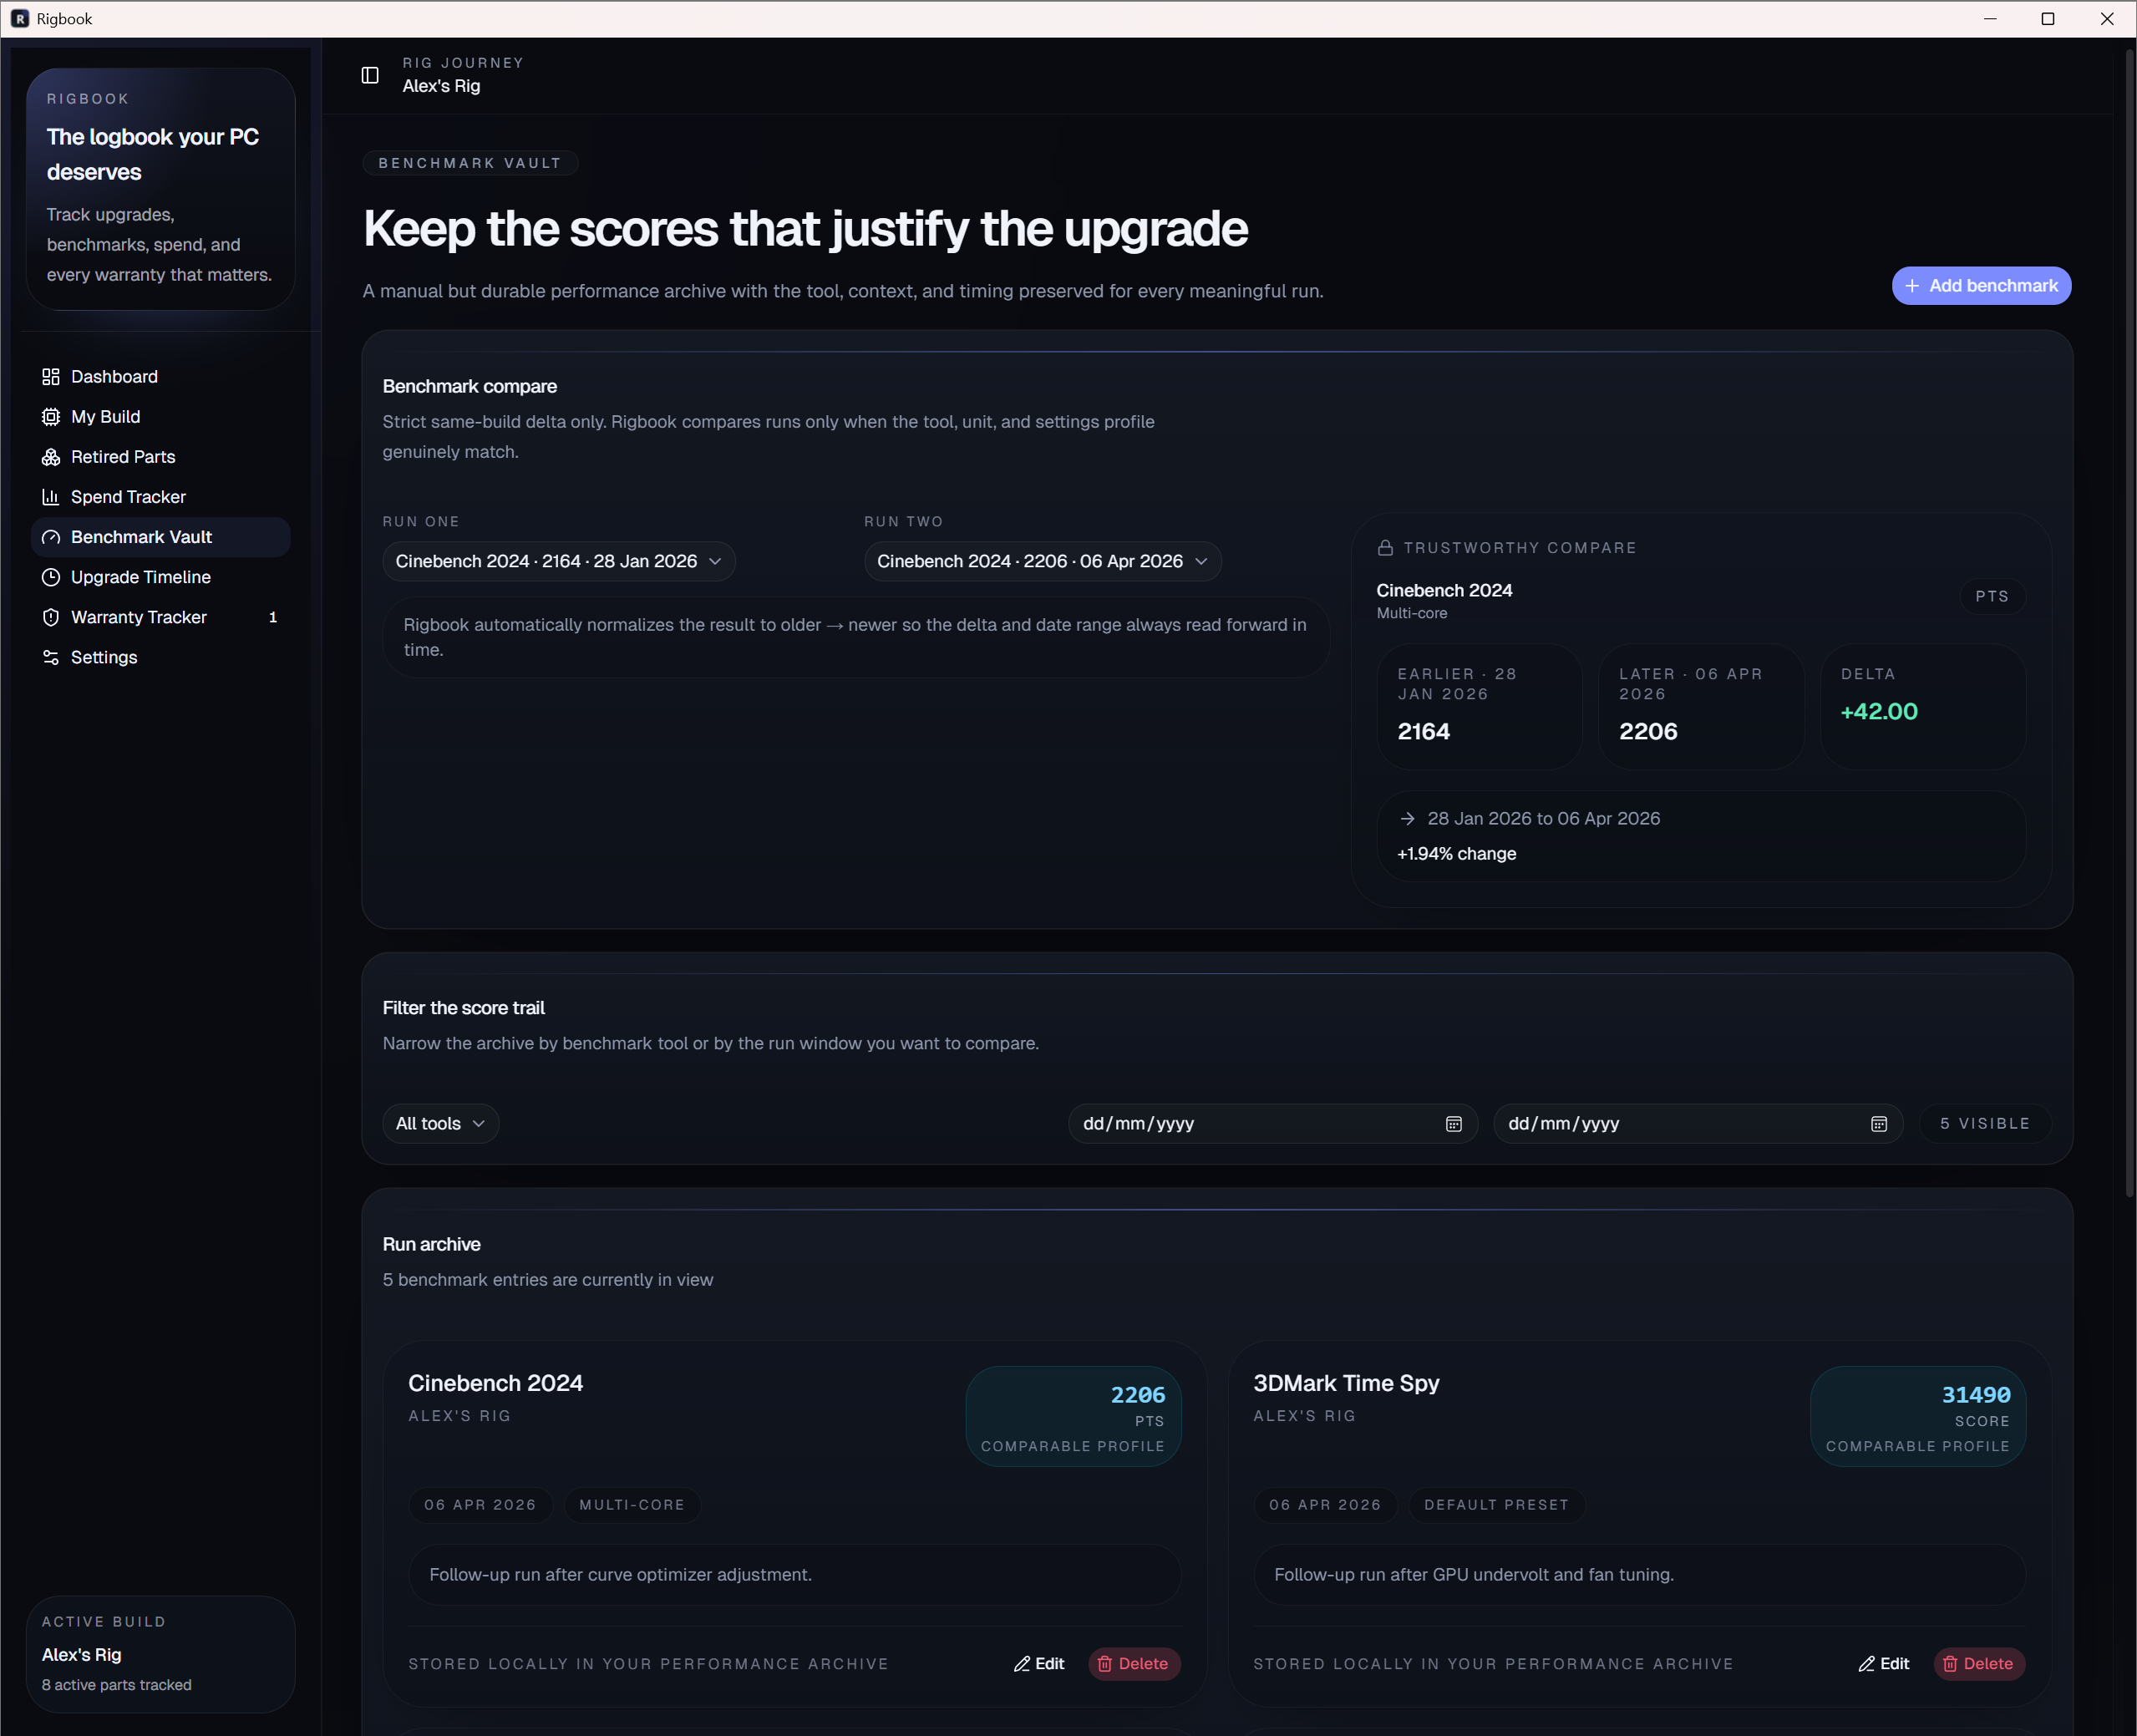Go to Upgrade Timeline page
Viewport: 2137px width, 1736px height.
[141, 577]
